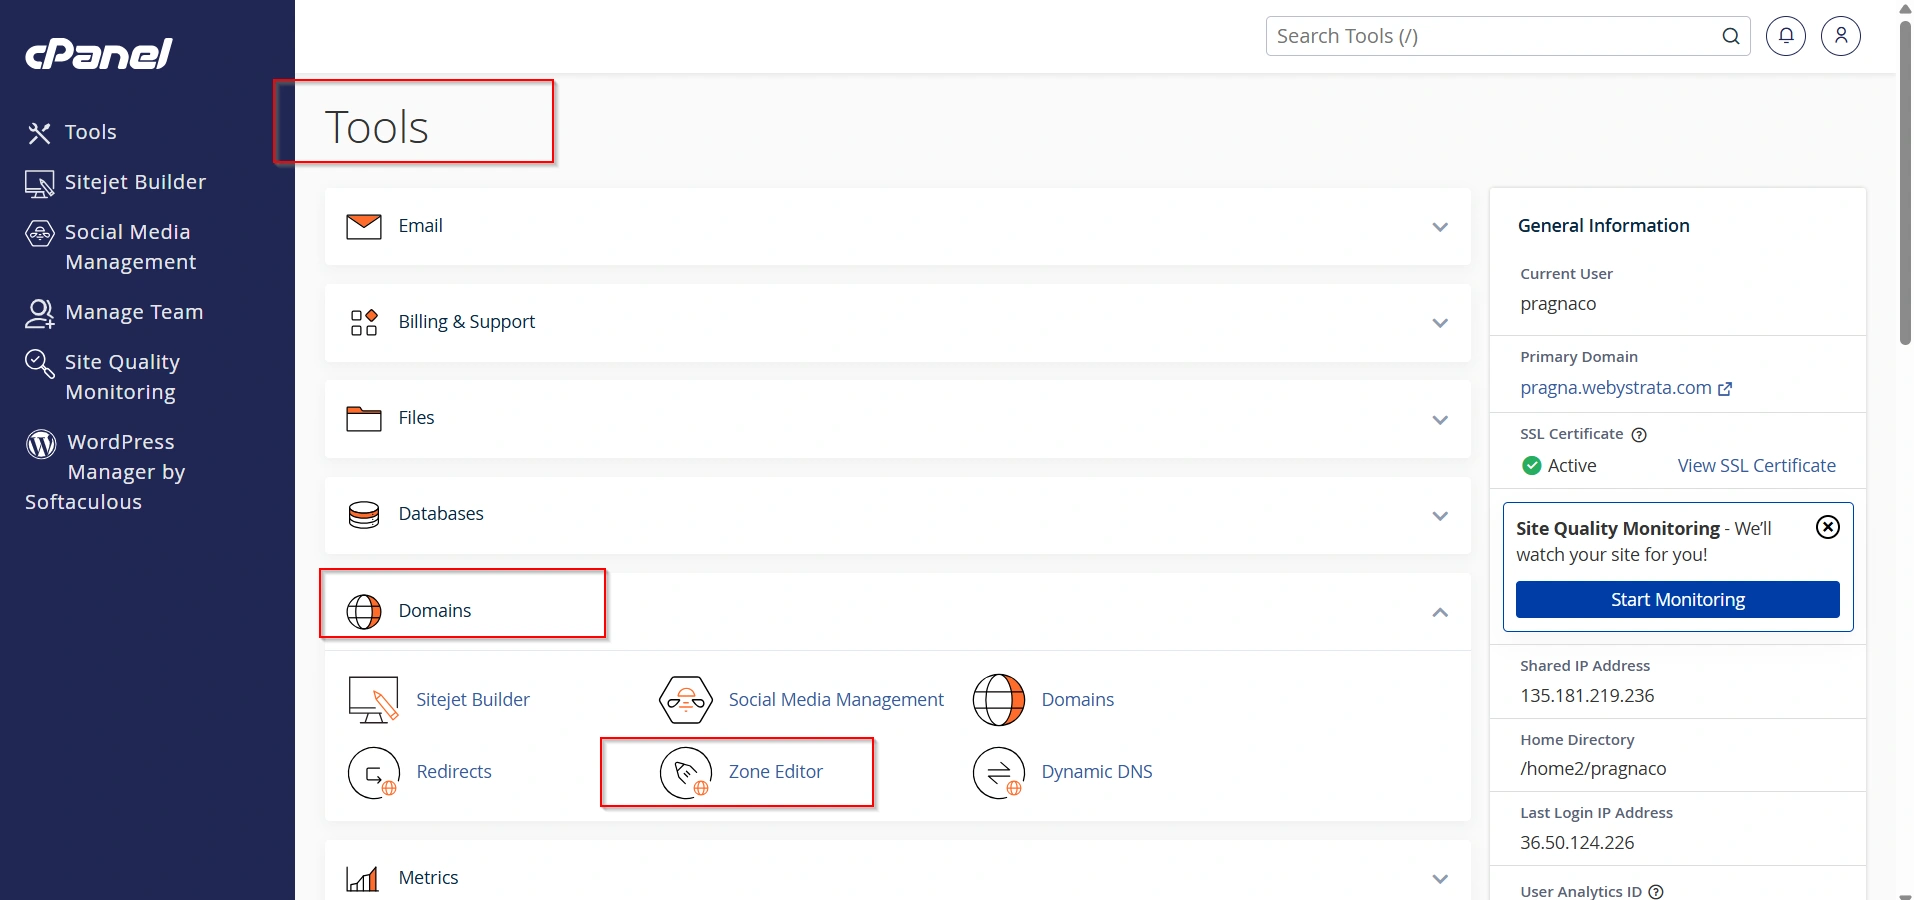This screenshot has width=1914, height=900.
Task: Click the Billing & Support icon
Action: click(364, 322)
